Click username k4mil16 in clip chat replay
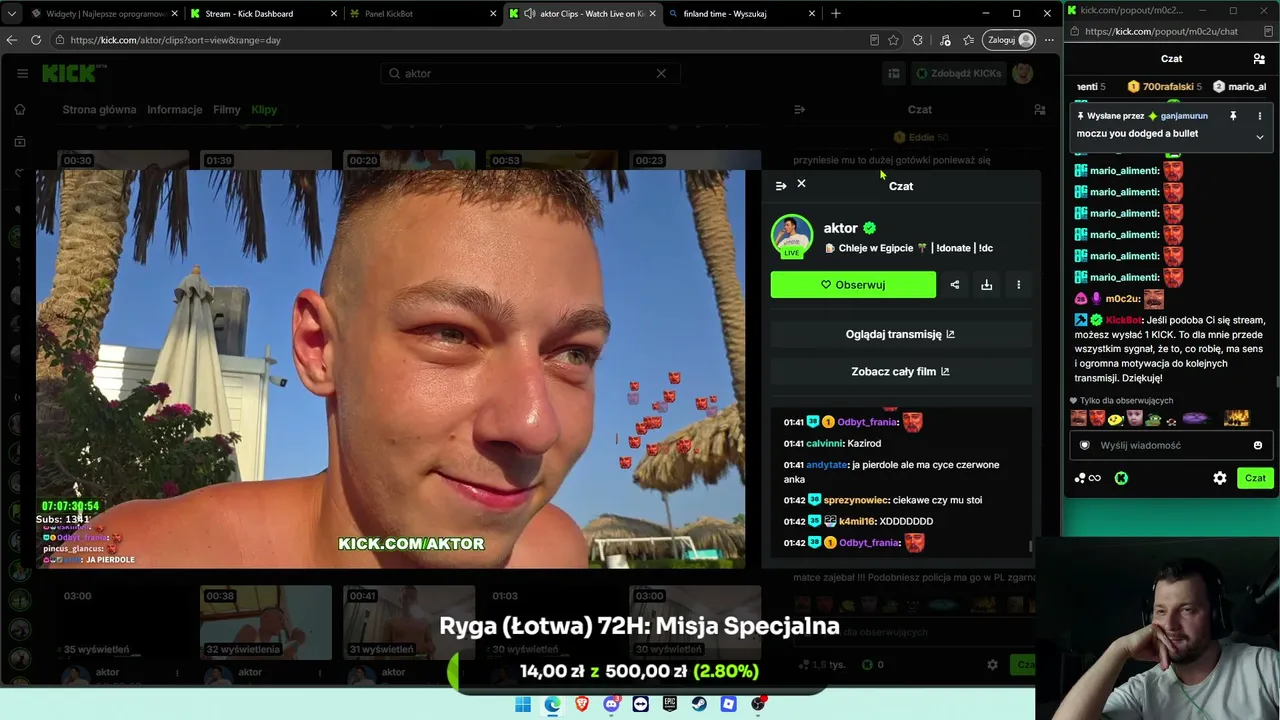Image resolution: width=1280 pixels, height=720 pixels. (x=856, y=521)
